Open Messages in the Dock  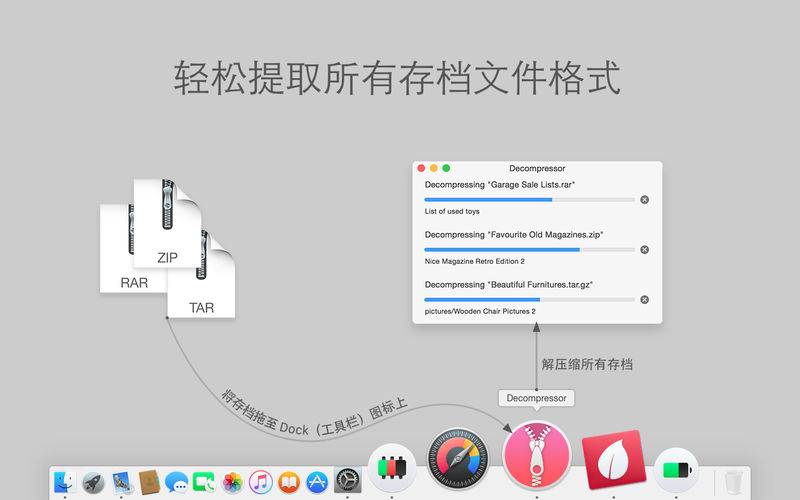pos(177,482)
